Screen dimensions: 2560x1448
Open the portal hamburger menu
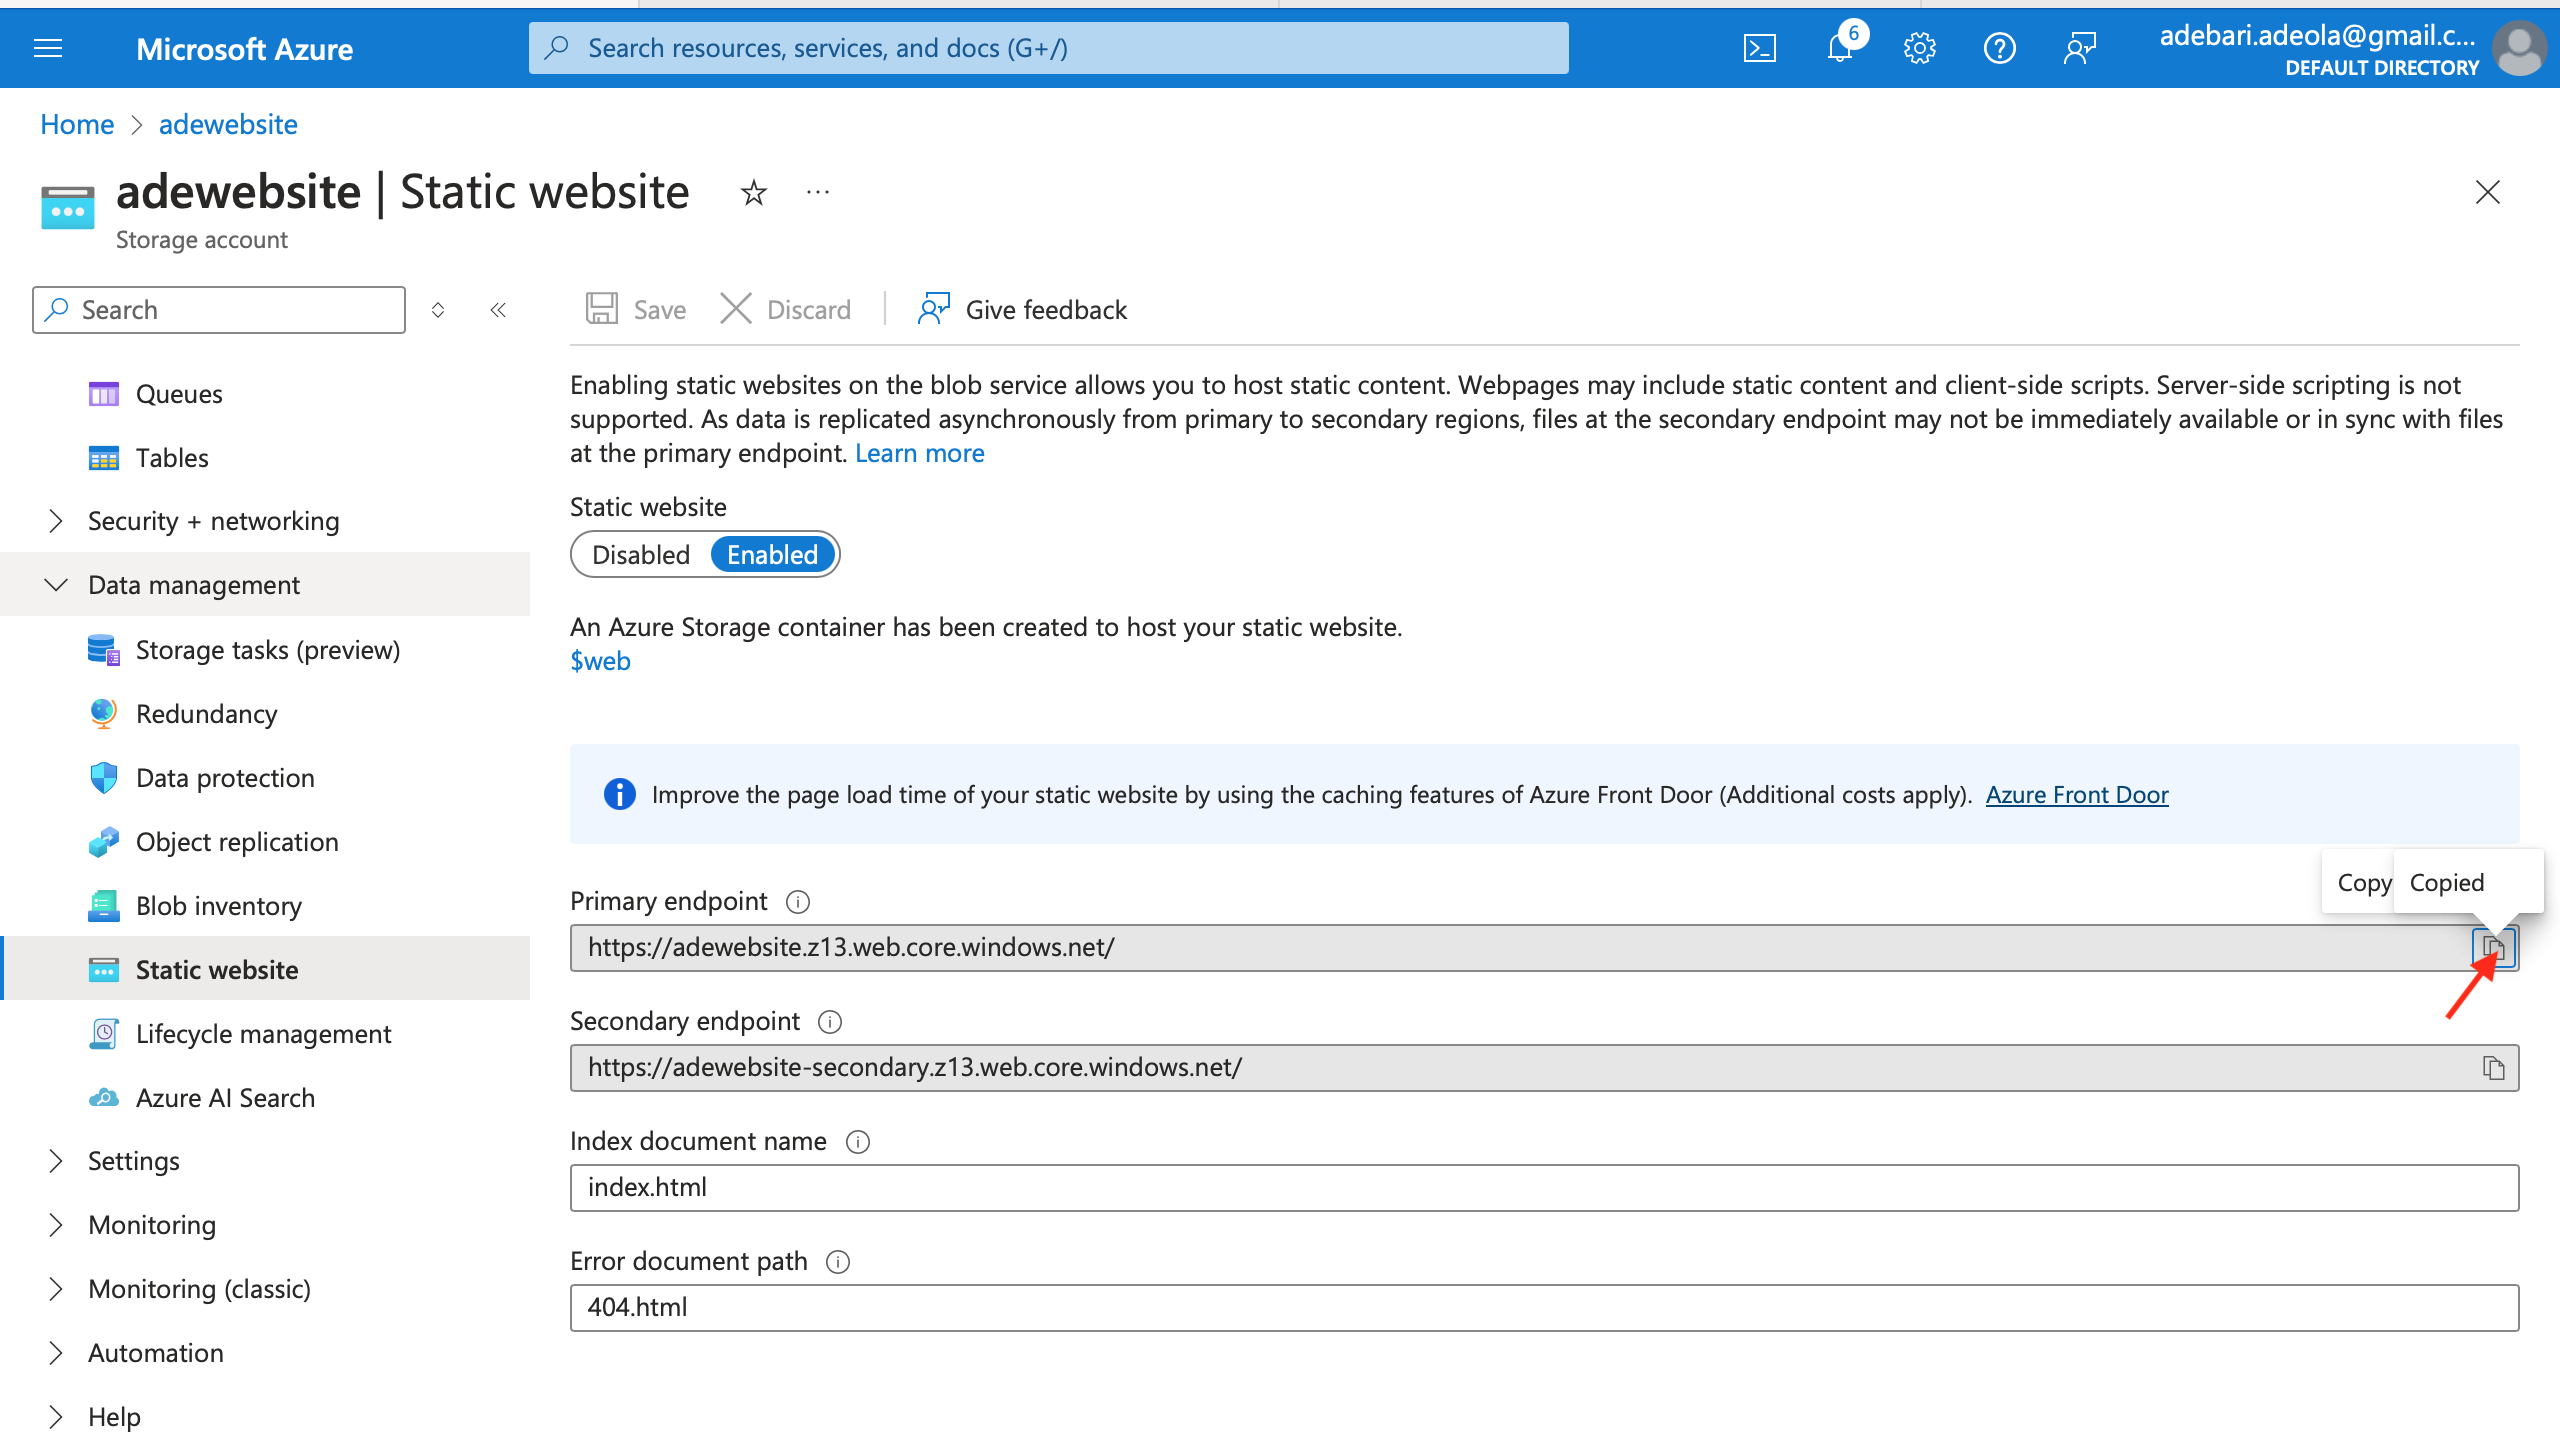pyautogui.click(x=48, y=48)
